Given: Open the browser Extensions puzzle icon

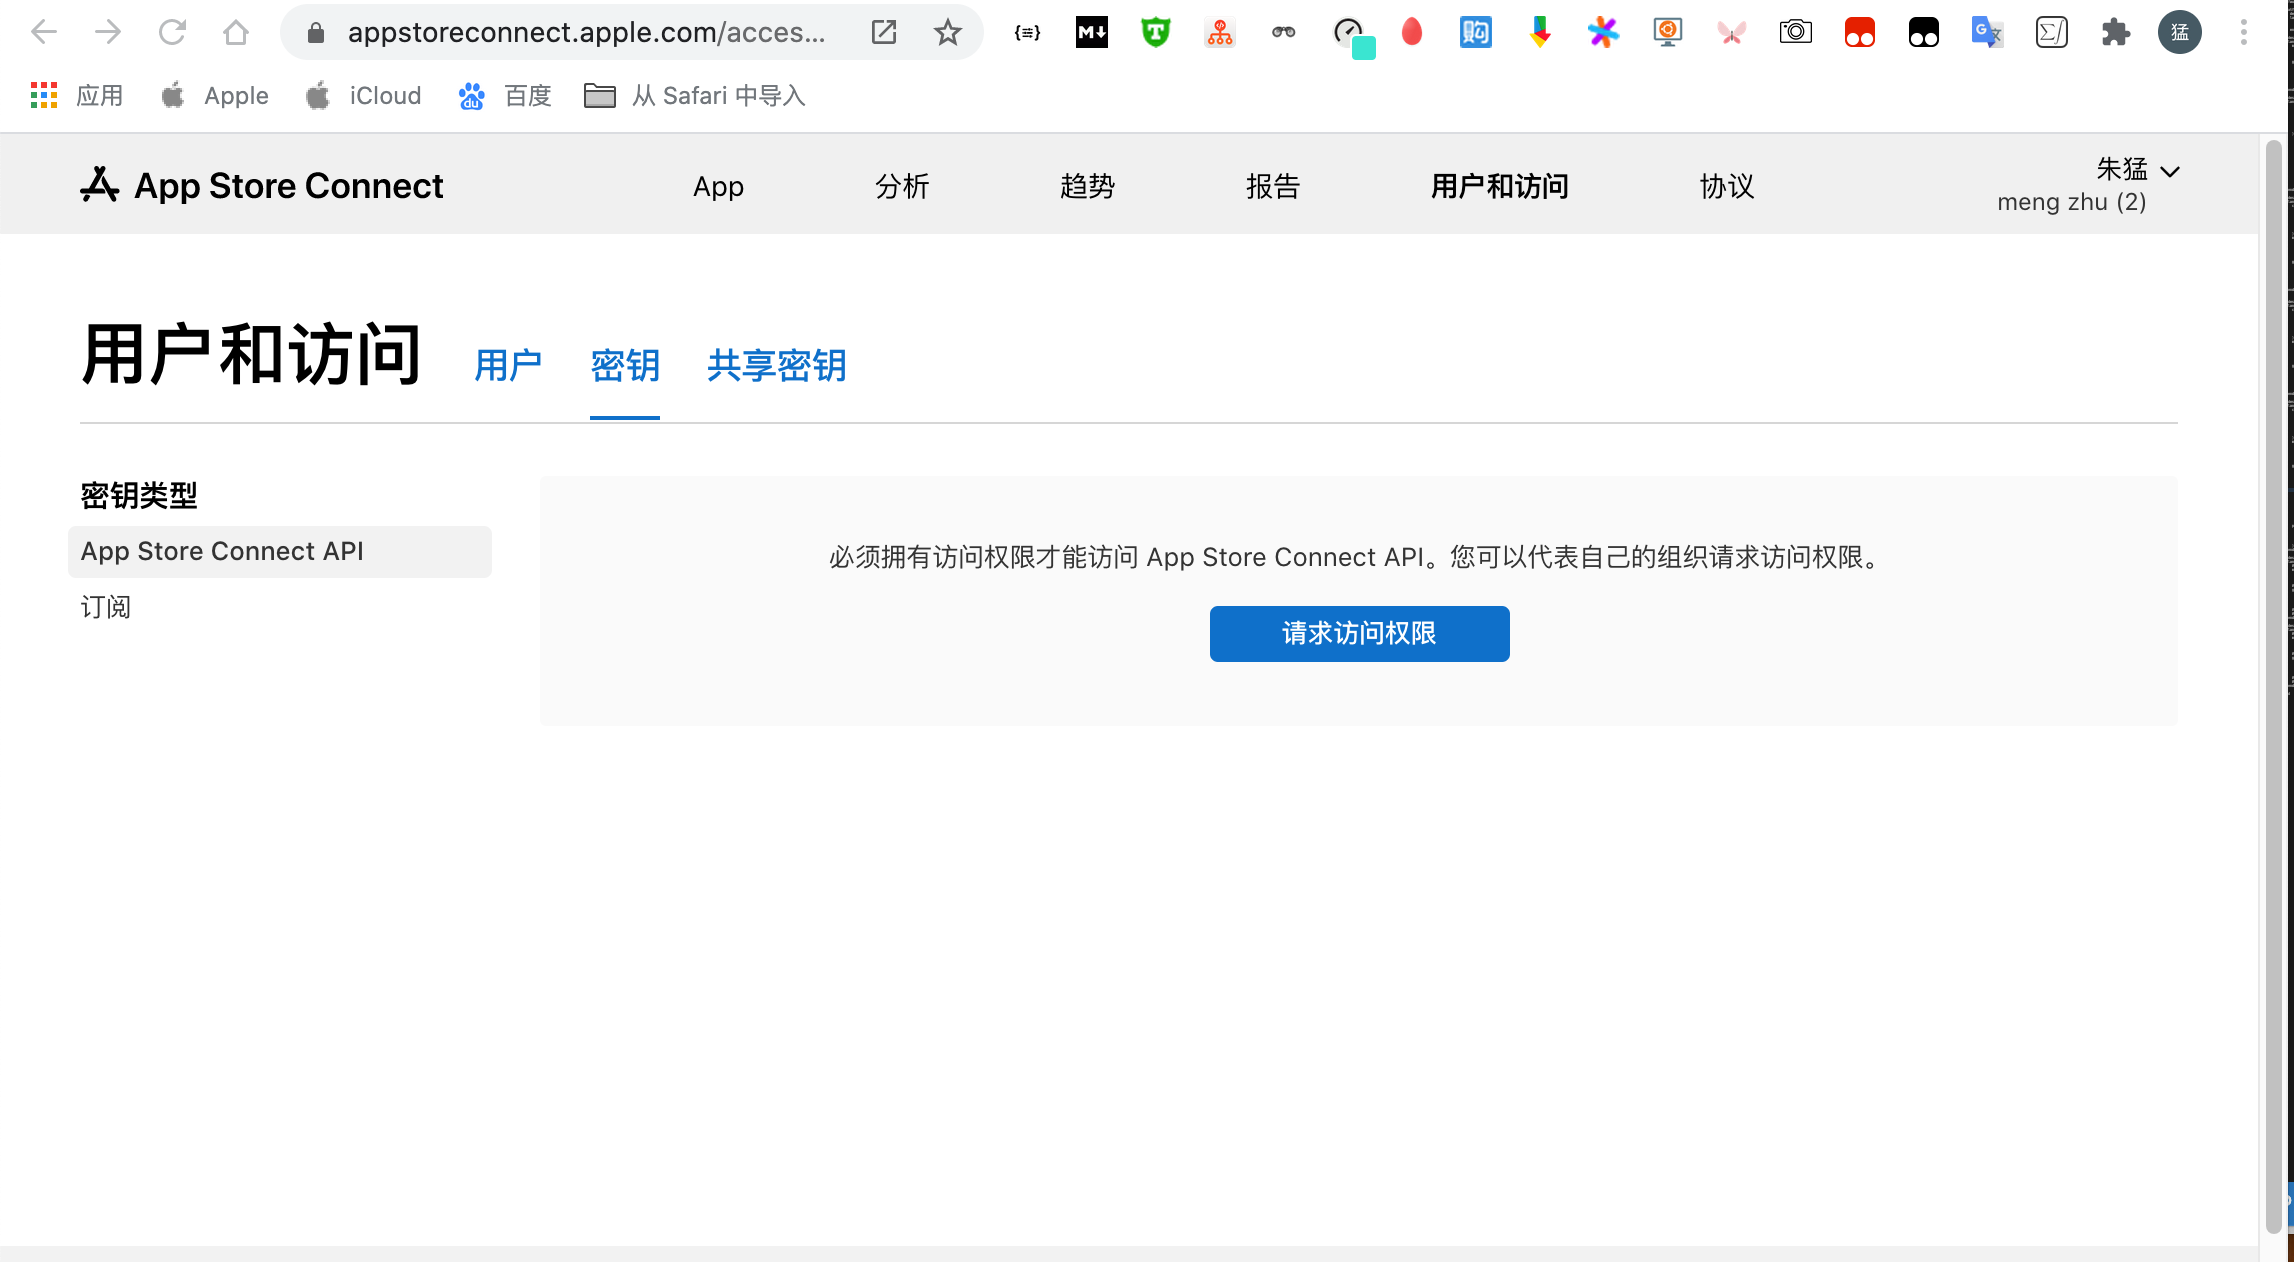Looking at the screenshot, I should (x=2115, y=33).
